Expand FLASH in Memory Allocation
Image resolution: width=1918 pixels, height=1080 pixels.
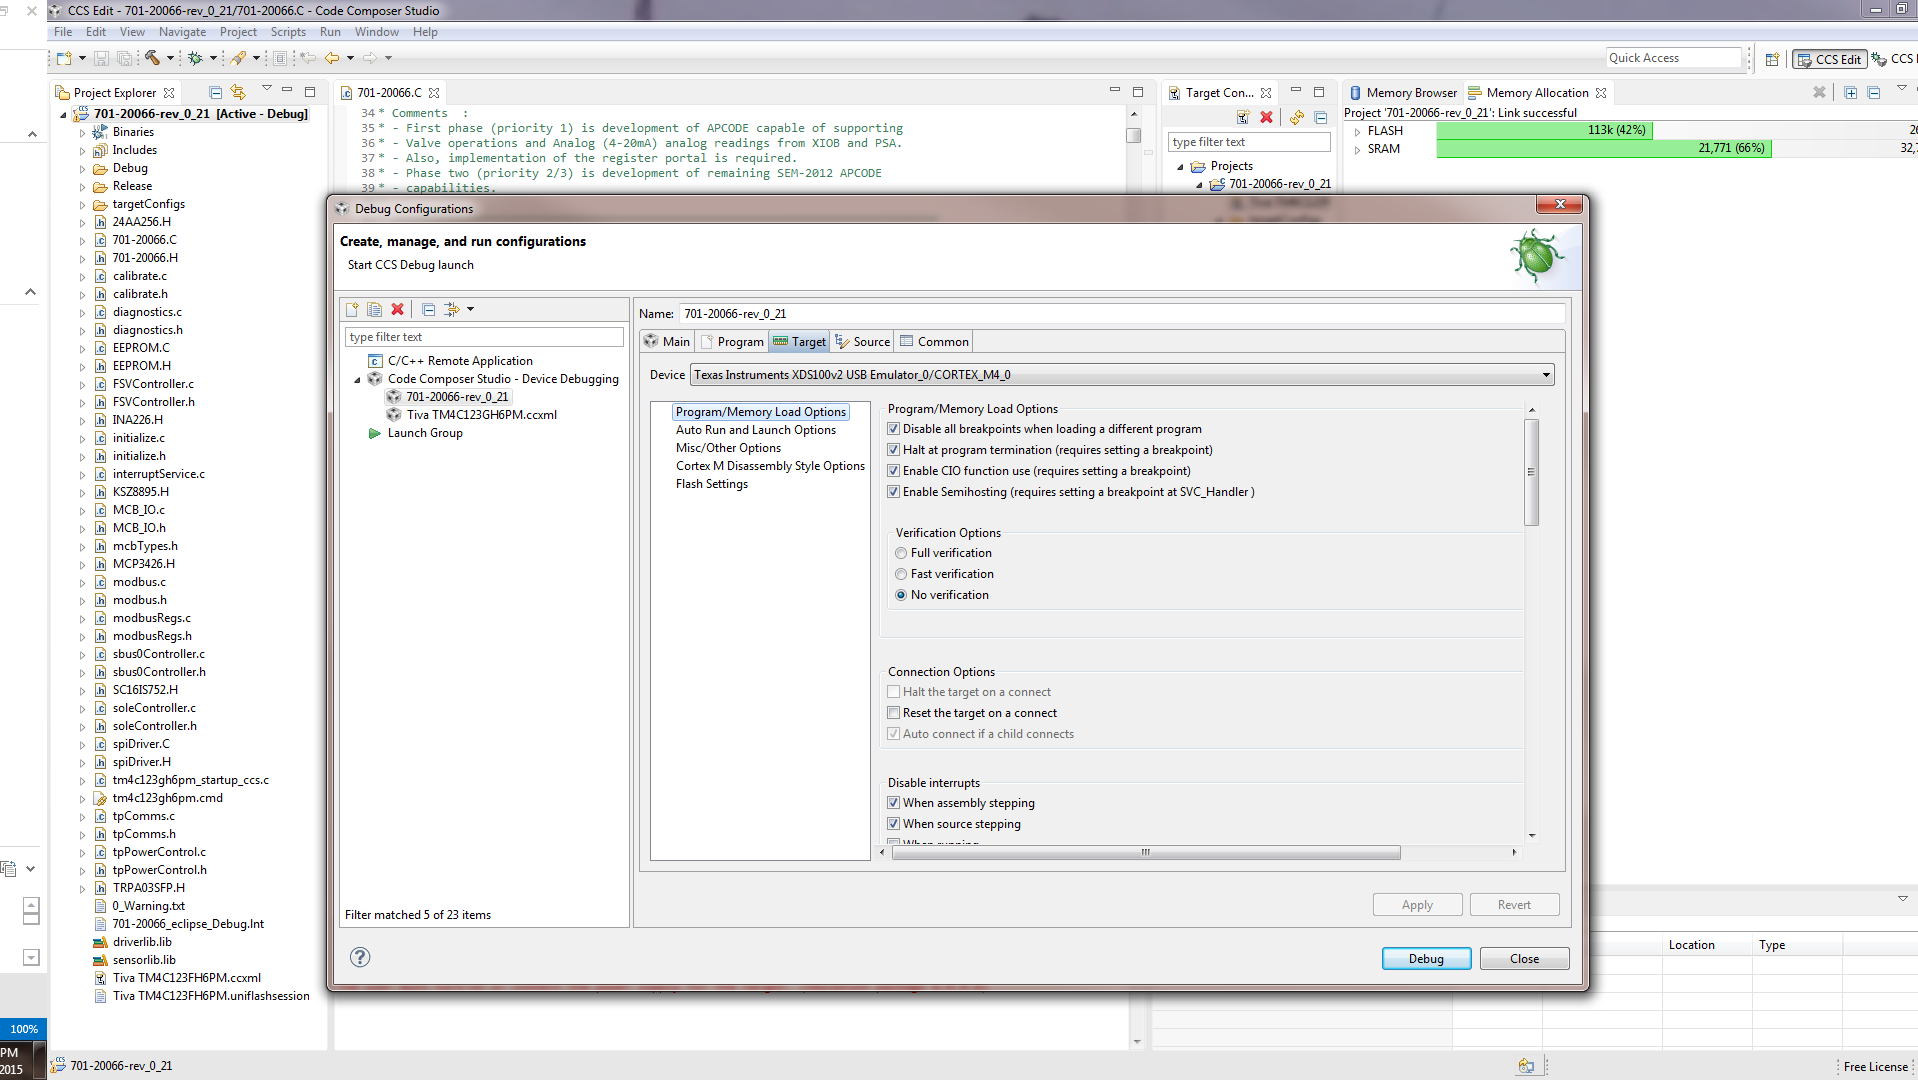1357,132
